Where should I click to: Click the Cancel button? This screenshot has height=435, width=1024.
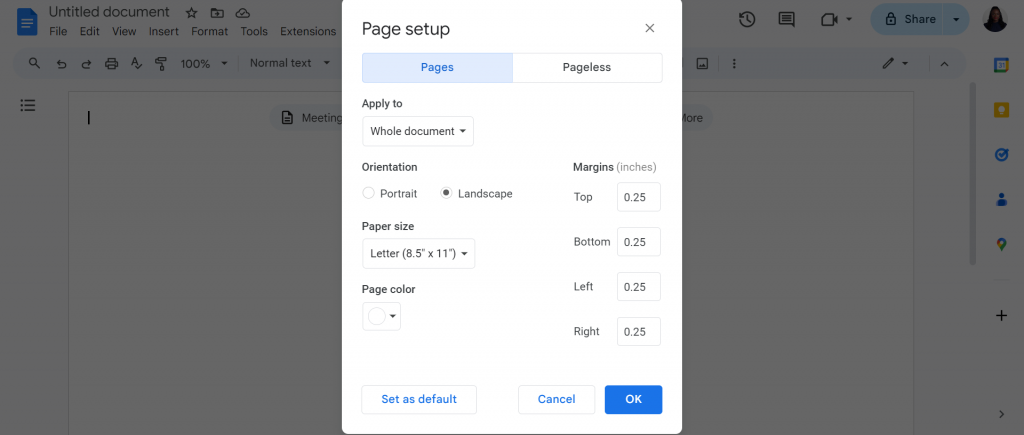556,400
